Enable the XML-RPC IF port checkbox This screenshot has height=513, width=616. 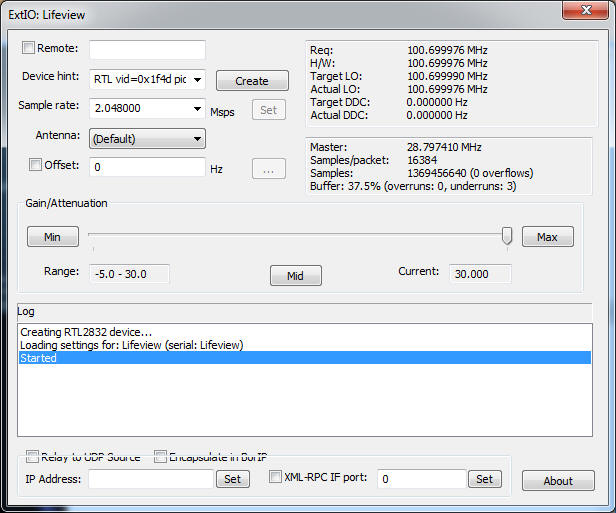[x=275, y=477]
